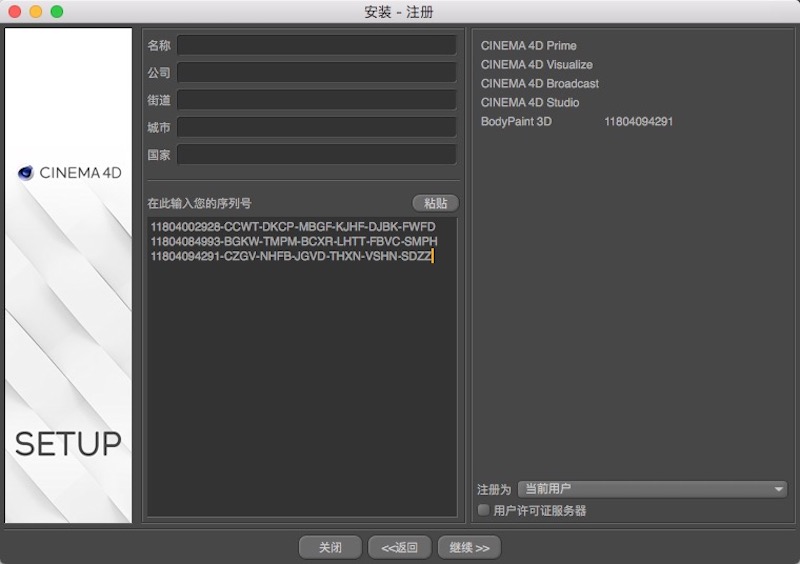Click the 粘贴 paste button
Image resolution: width=800 pixels, height=564 pixels.
[x=435, y=203]
